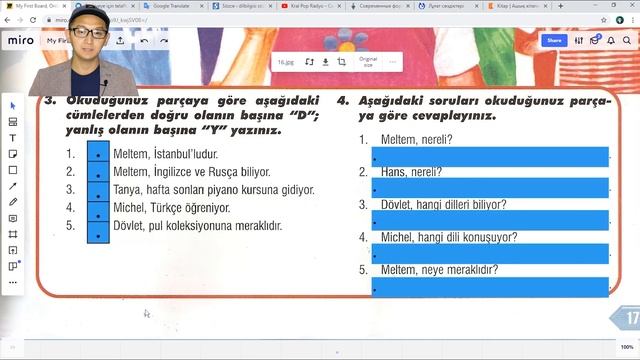Open the notifications bell
Viewport: 640px width, 360px height.
tap(611, 40)
